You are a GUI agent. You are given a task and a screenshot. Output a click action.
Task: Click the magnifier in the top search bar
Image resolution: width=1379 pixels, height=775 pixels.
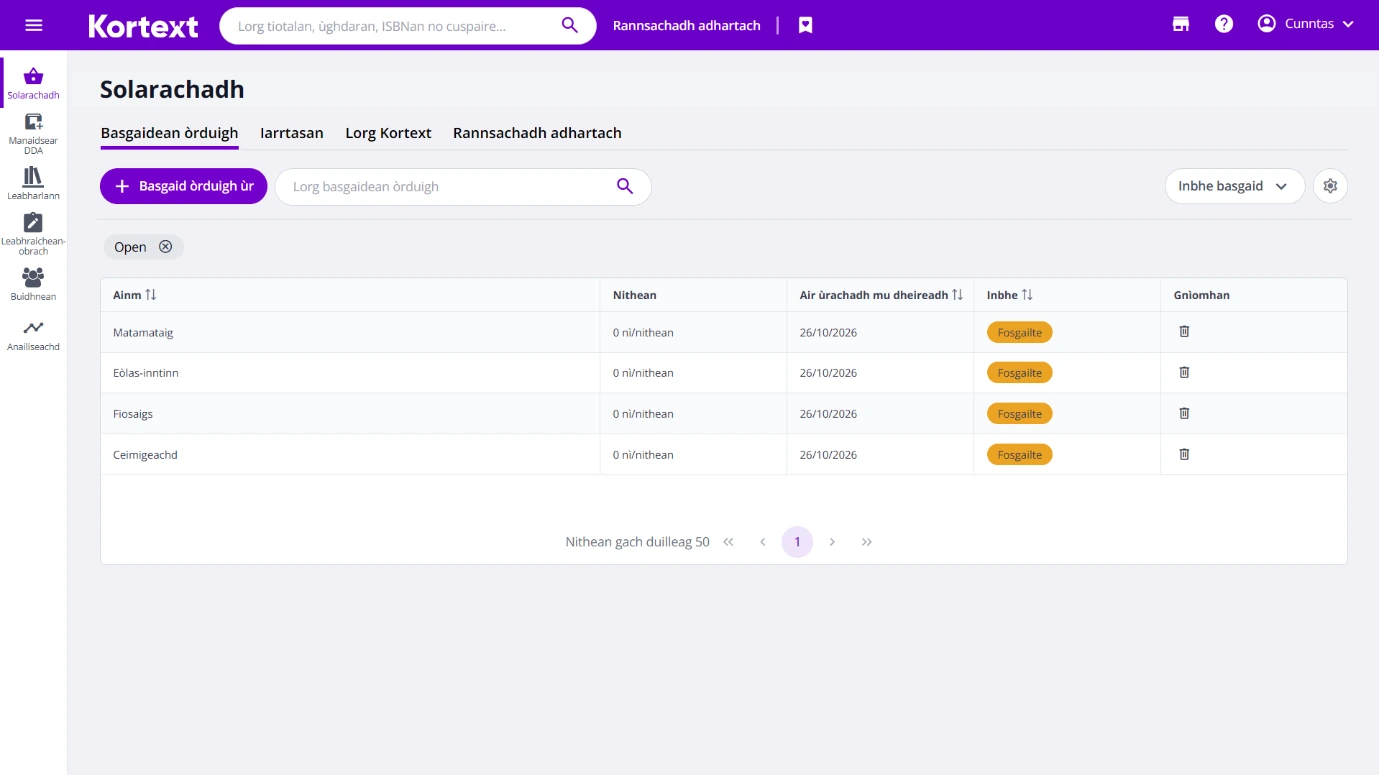point(570,26)
